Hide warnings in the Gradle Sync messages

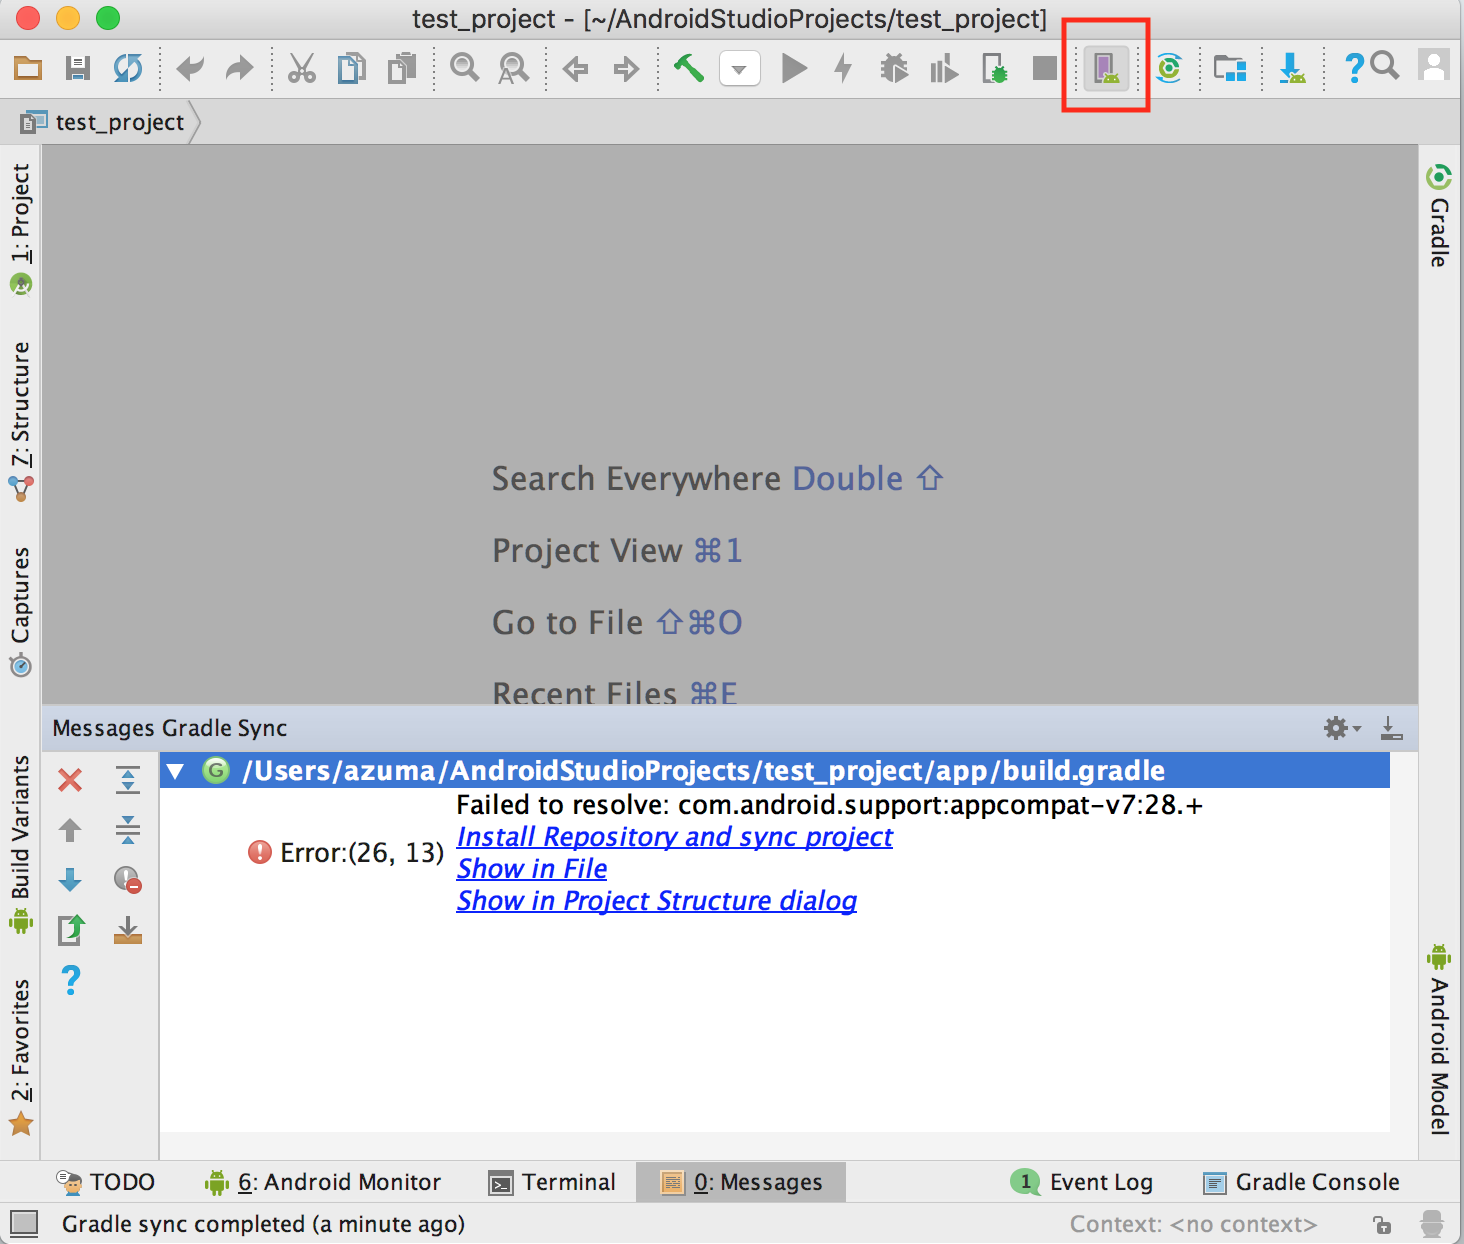tap(127, 881)
